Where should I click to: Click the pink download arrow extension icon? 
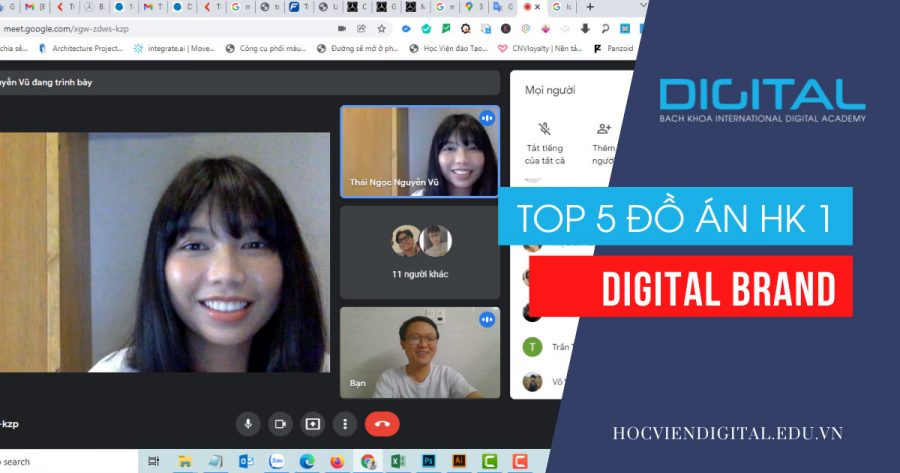click(x=545, y=29)
